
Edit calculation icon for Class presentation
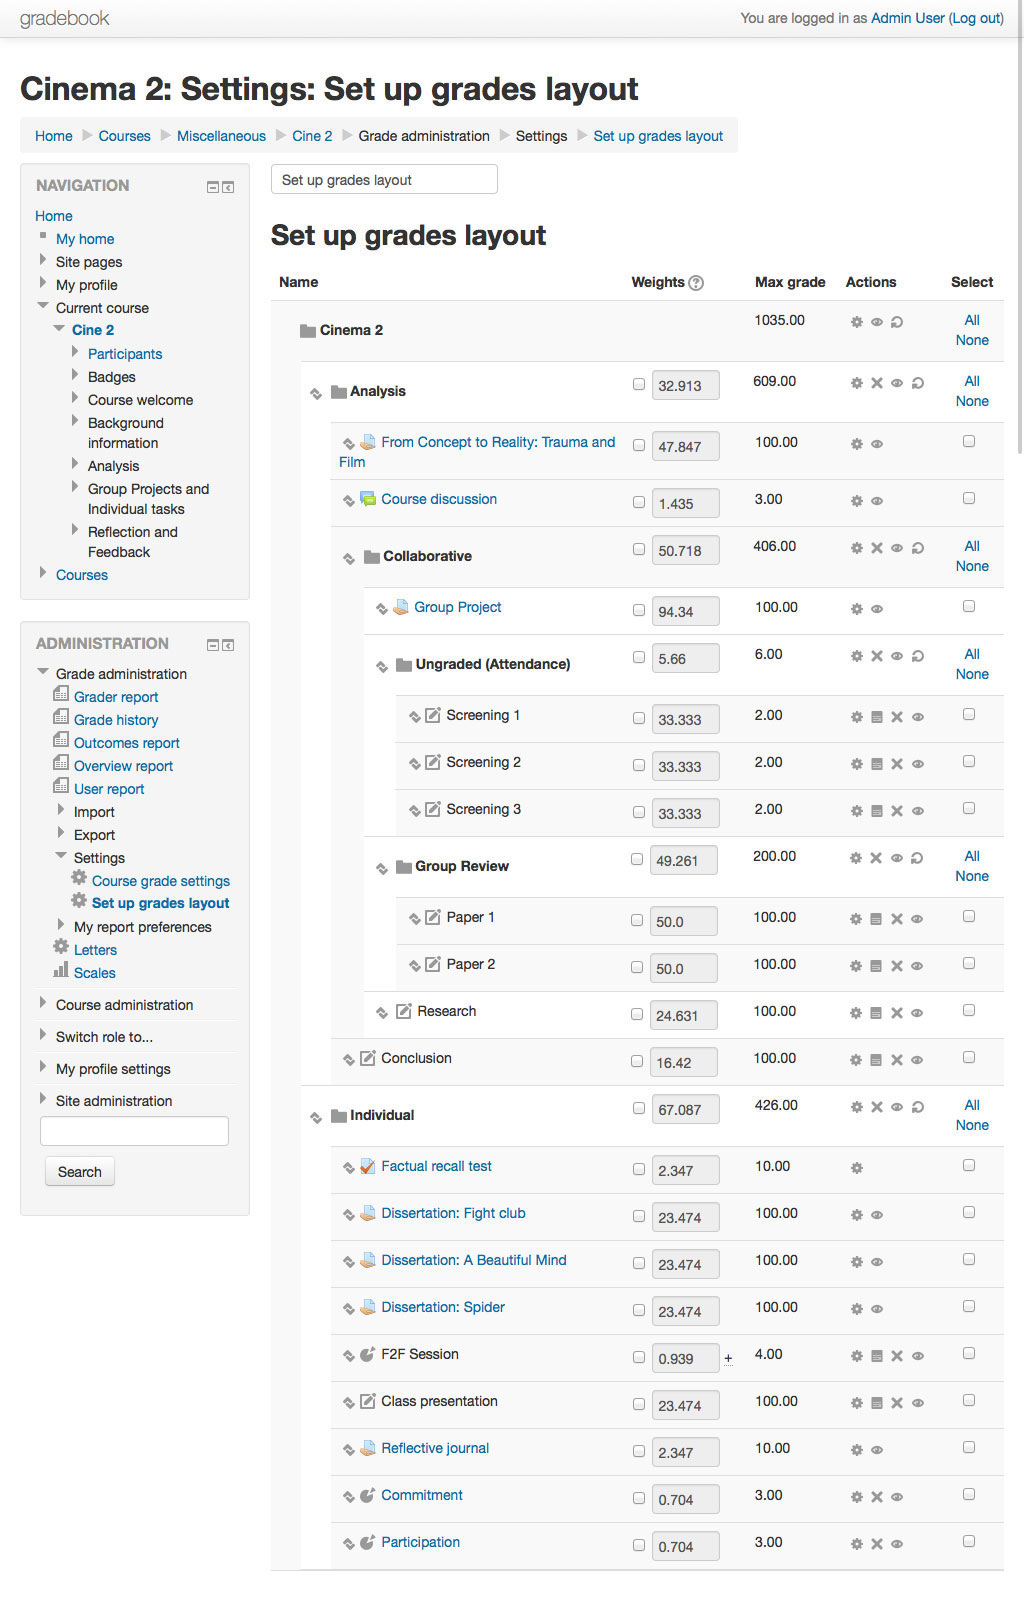877,1403
